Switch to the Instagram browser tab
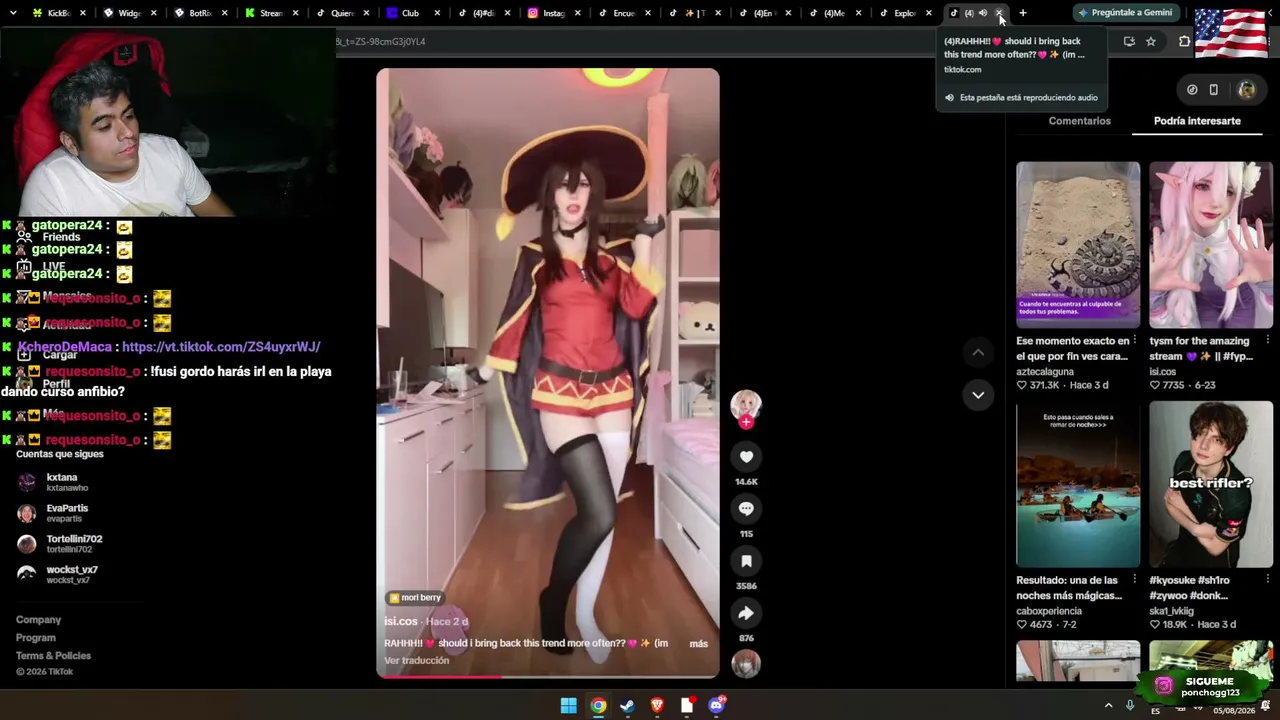The height and width of the screenshot is (720, 1280). (x=552, y=13)
